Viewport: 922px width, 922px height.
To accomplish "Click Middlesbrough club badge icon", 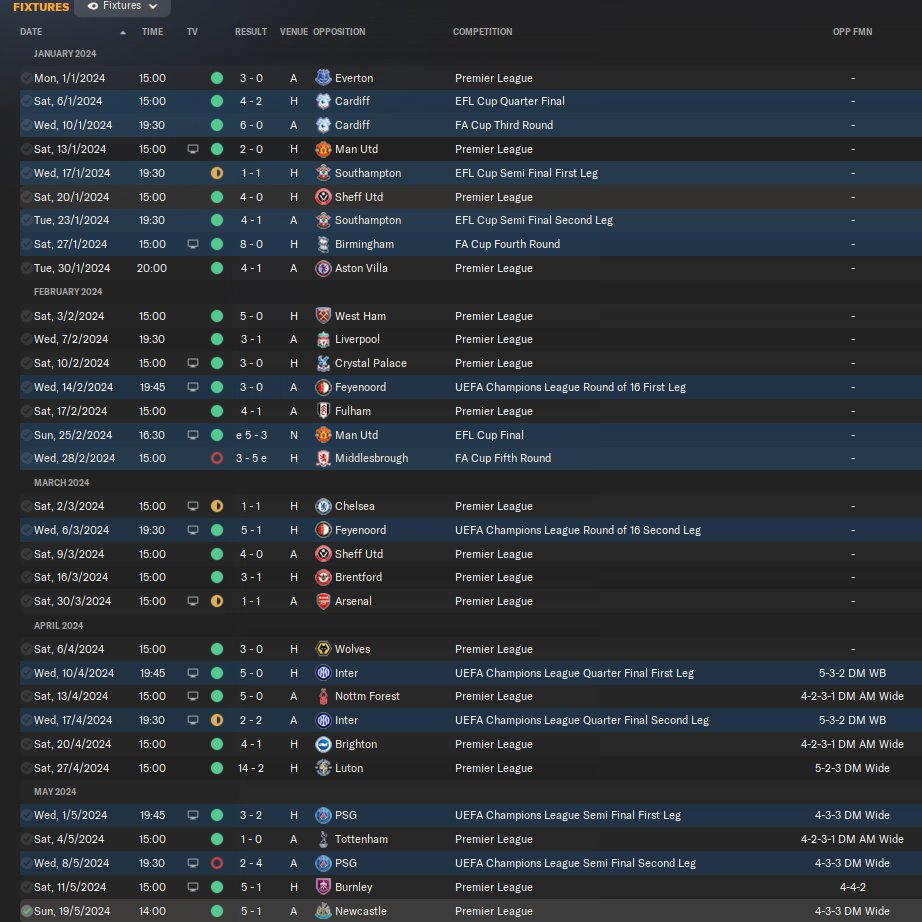I will pyautogui.click(x=323, y=458).
